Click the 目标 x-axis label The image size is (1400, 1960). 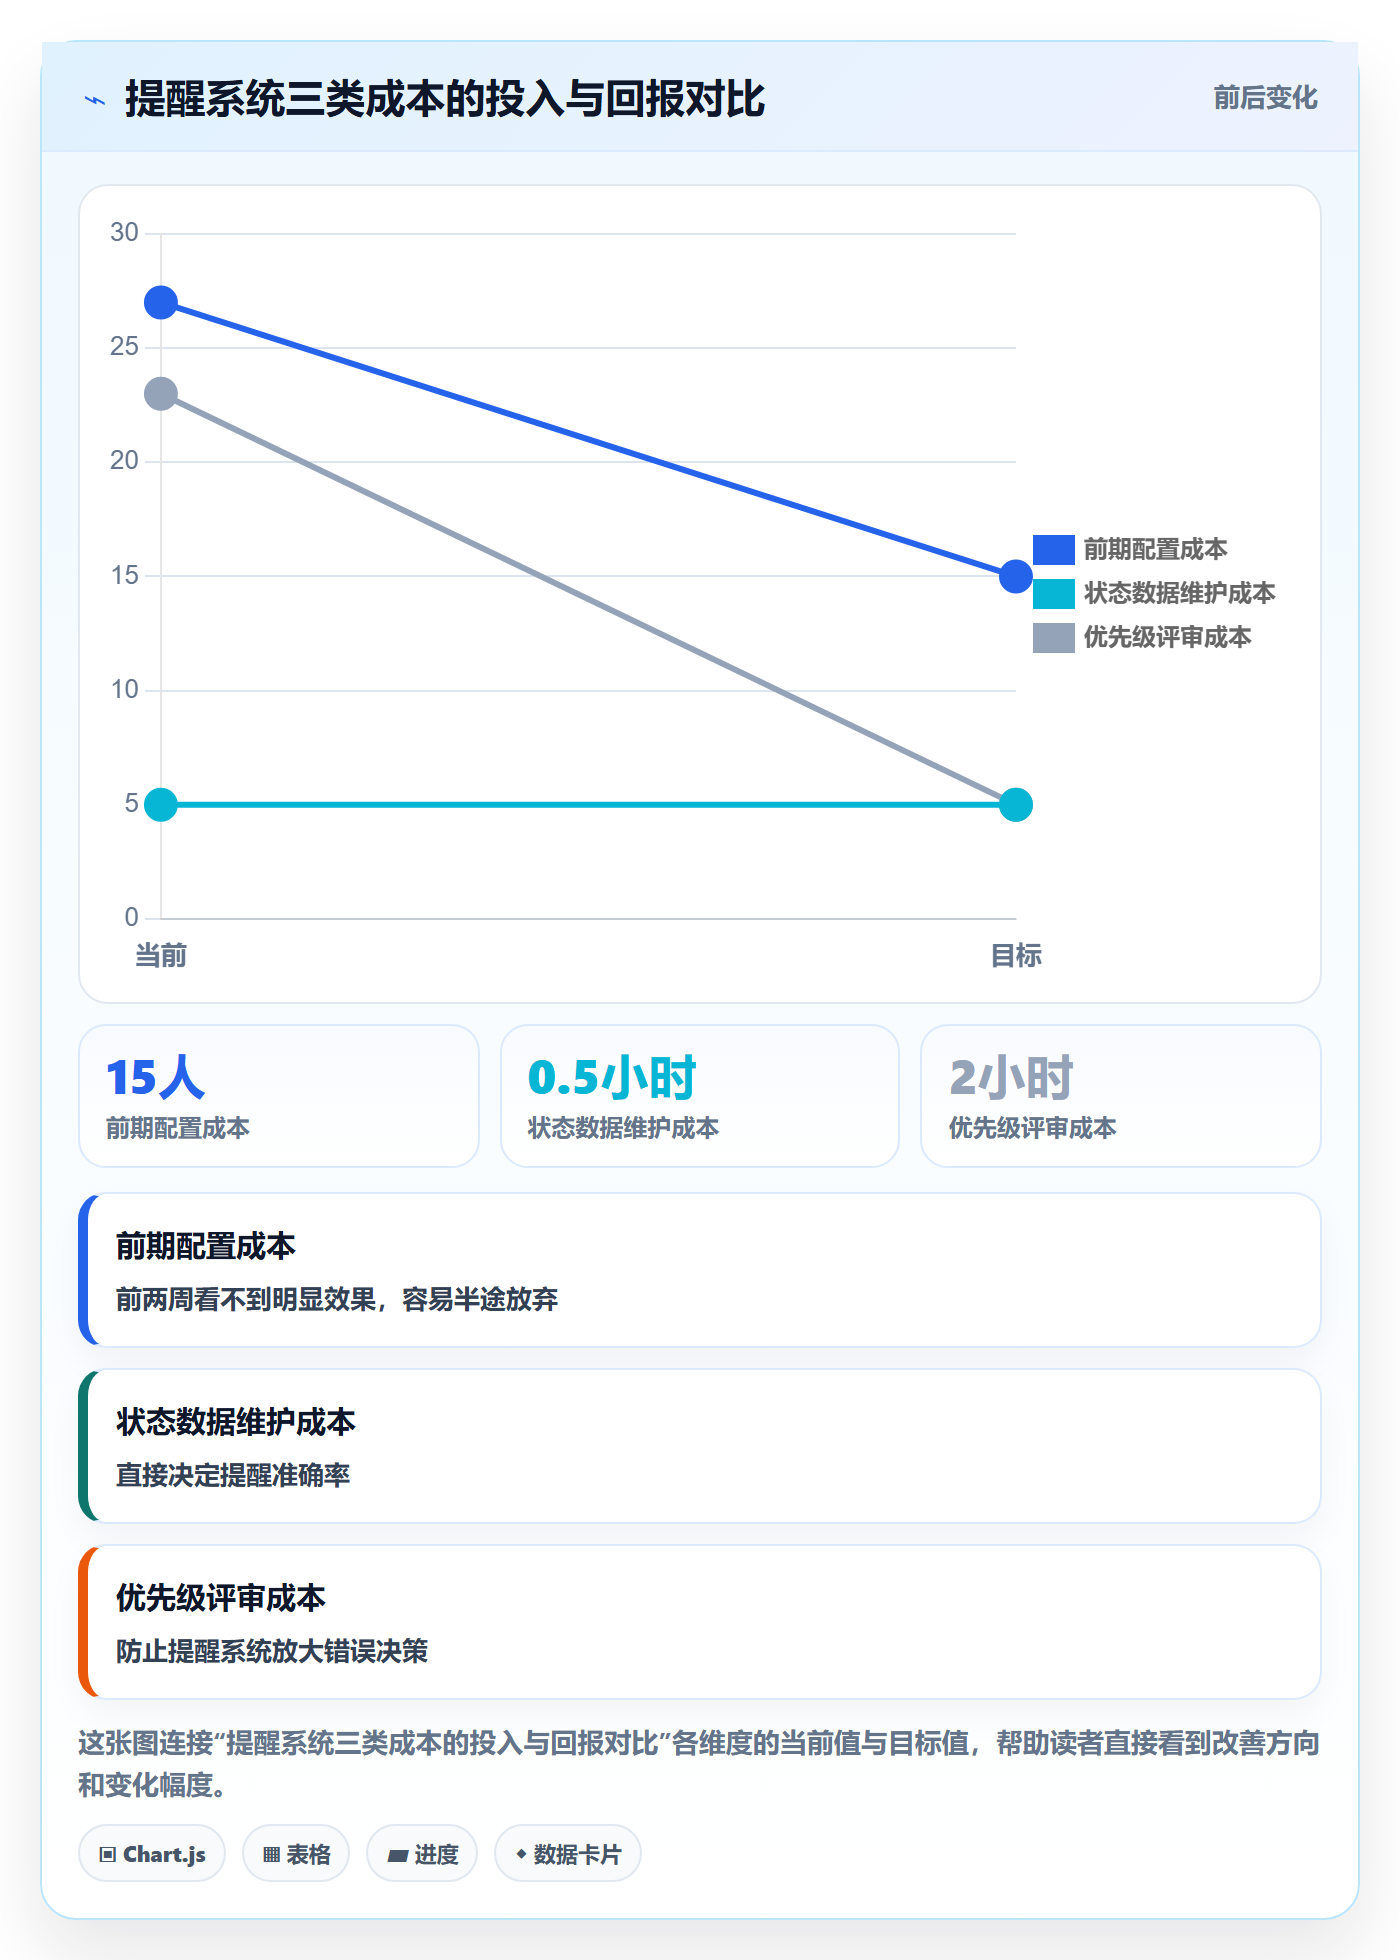point(1016,956)
